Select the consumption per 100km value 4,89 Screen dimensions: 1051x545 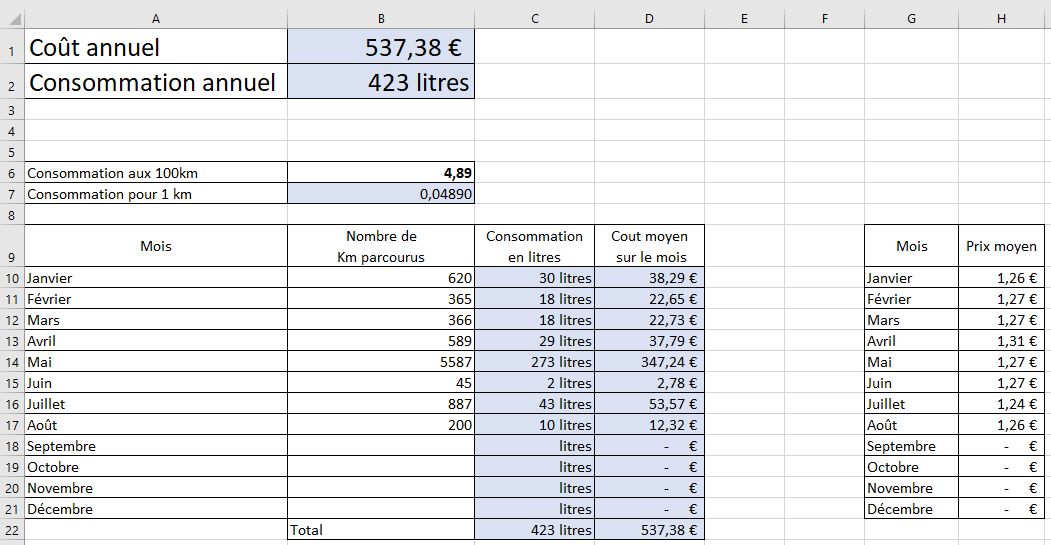tap(380, 173)
